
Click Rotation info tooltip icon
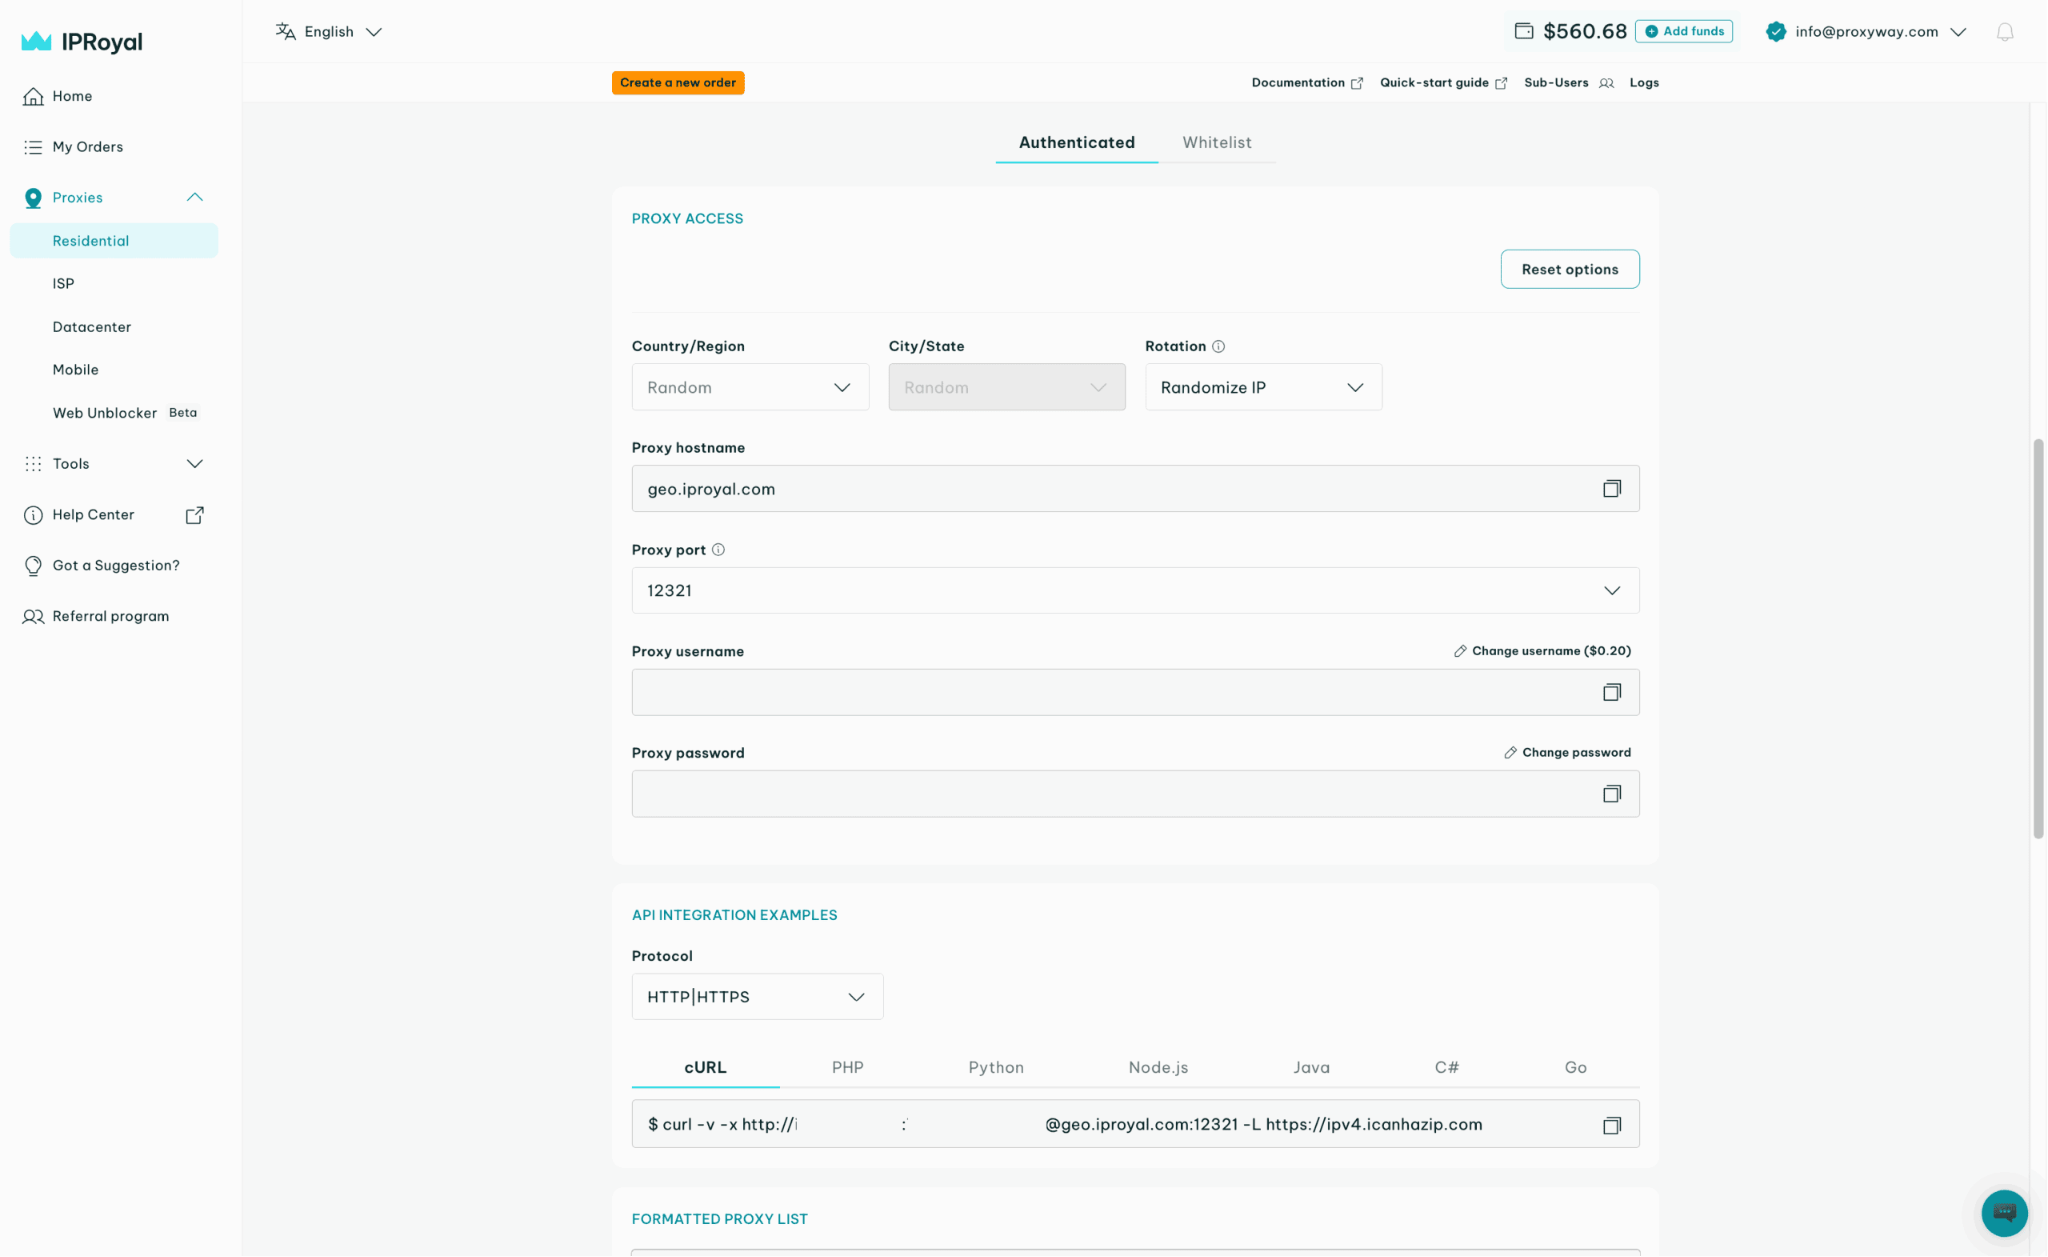[x=1218, y=346]
